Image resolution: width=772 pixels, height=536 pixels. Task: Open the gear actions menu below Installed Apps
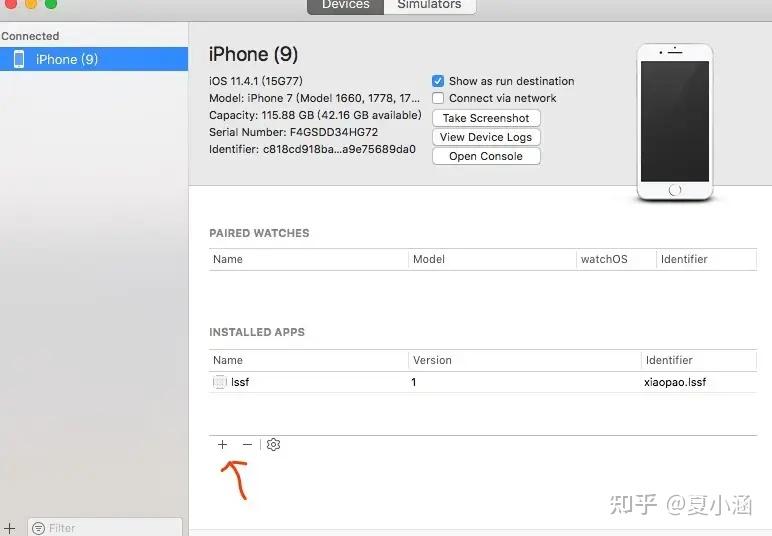[273, 444]
